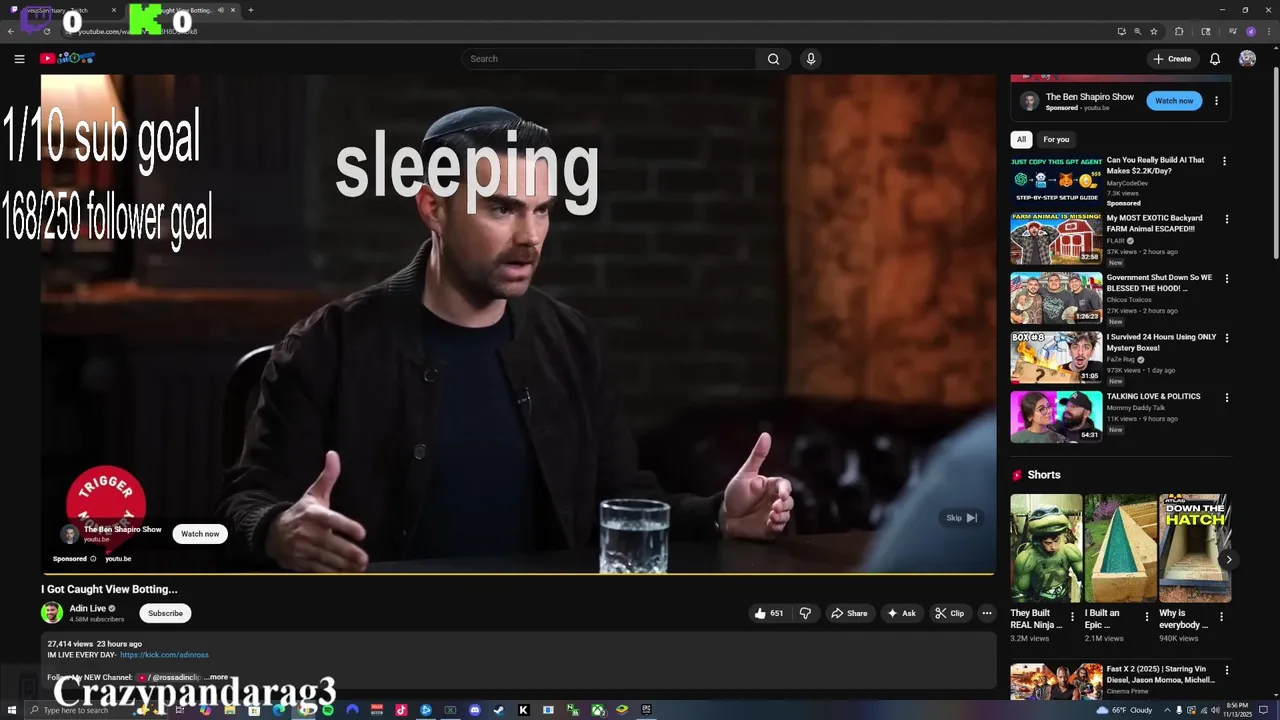This screenshot has width=1280, height=720.
Task: Switch to Caught View Botting tab
Action: [183, 10]
